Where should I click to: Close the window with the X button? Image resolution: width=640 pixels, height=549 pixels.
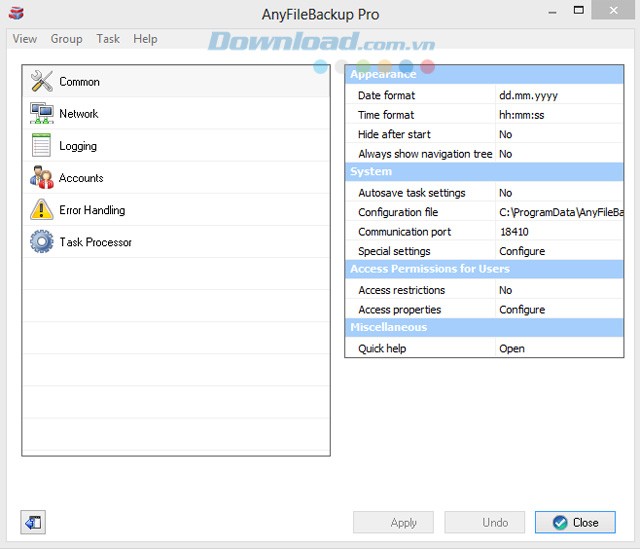(x=613, y=10)
